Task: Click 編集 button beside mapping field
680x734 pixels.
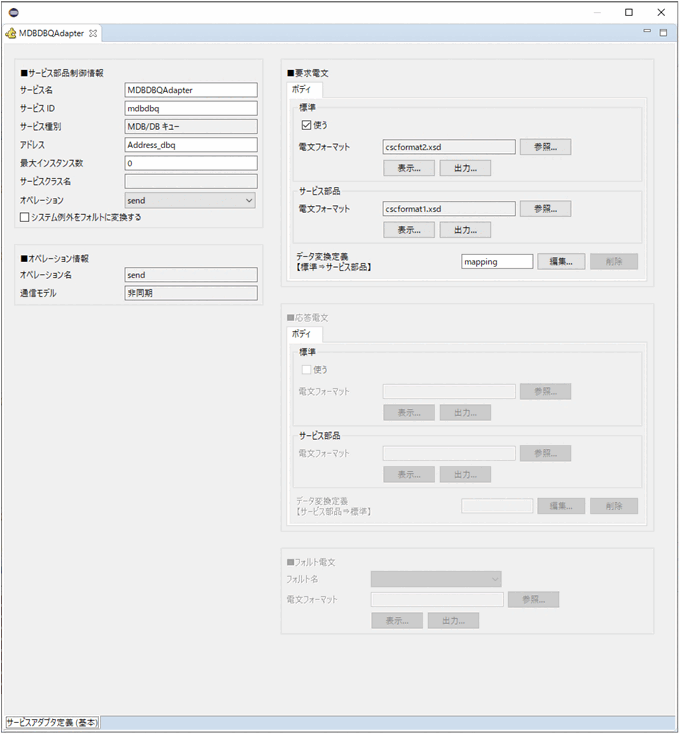Action: click(x=561, y=261)
